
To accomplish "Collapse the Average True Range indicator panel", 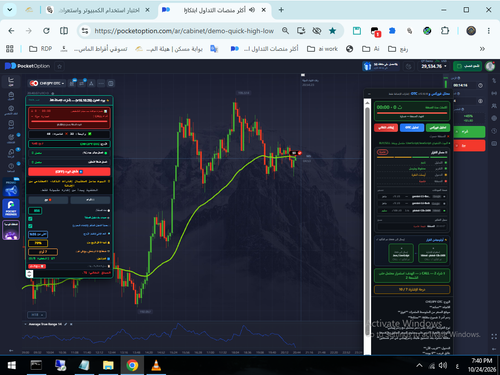I will click(x=25, y=324).
